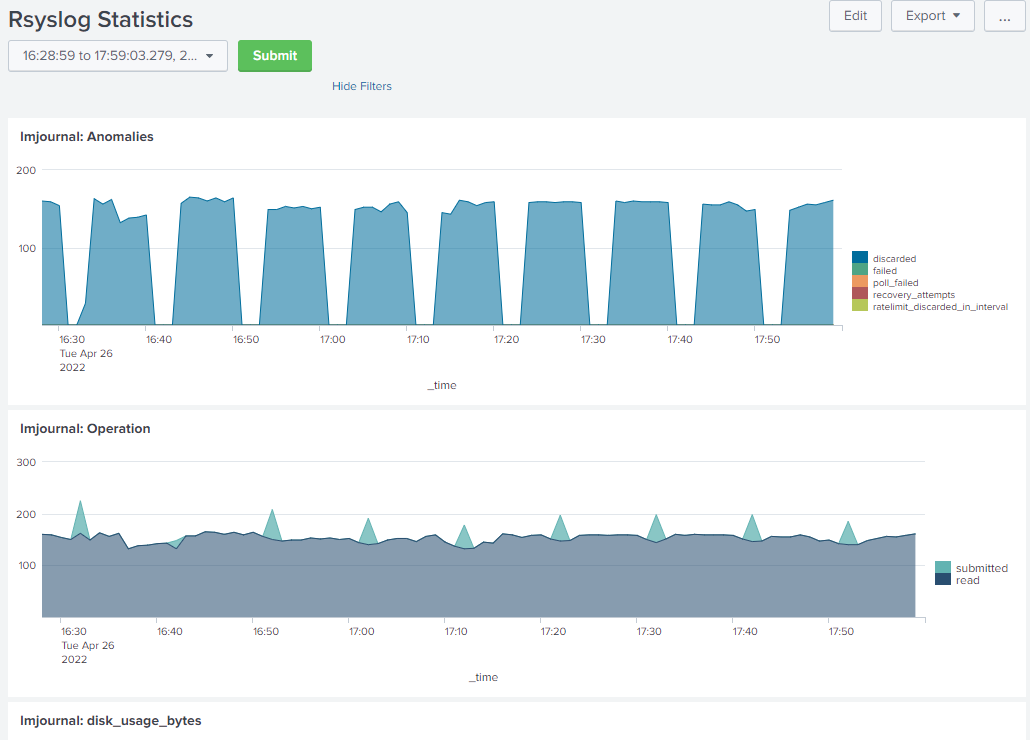Screen dimensions: 1030x740
Task: Select the discarded legend label
Action: coord(894,259)
